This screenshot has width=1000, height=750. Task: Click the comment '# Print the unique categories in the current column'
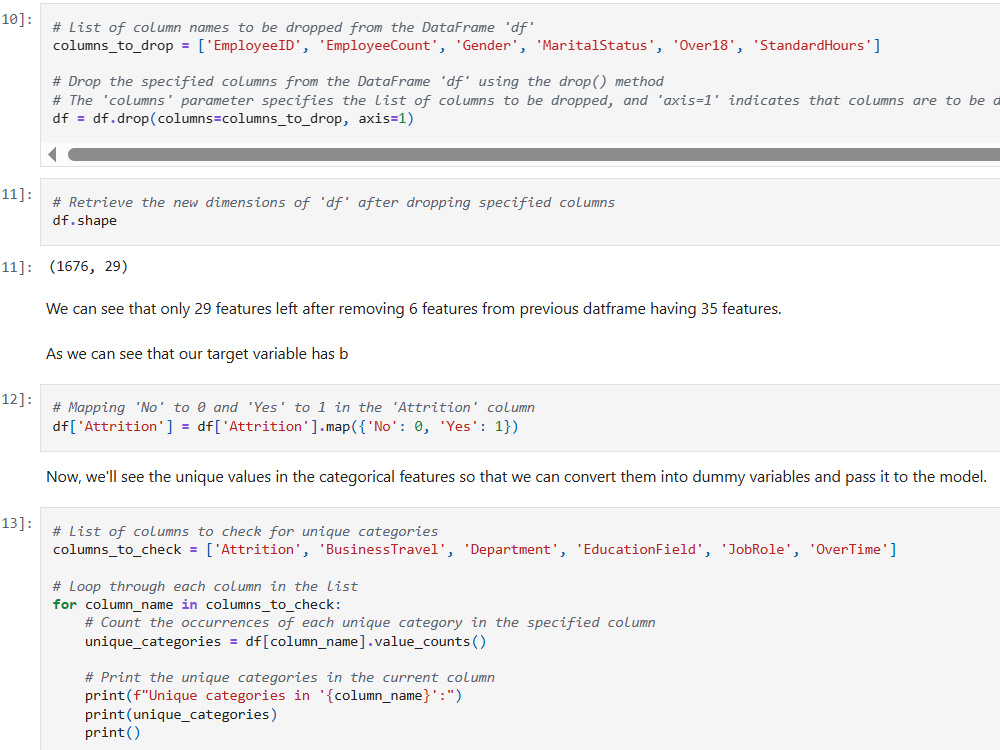point(290,677)
